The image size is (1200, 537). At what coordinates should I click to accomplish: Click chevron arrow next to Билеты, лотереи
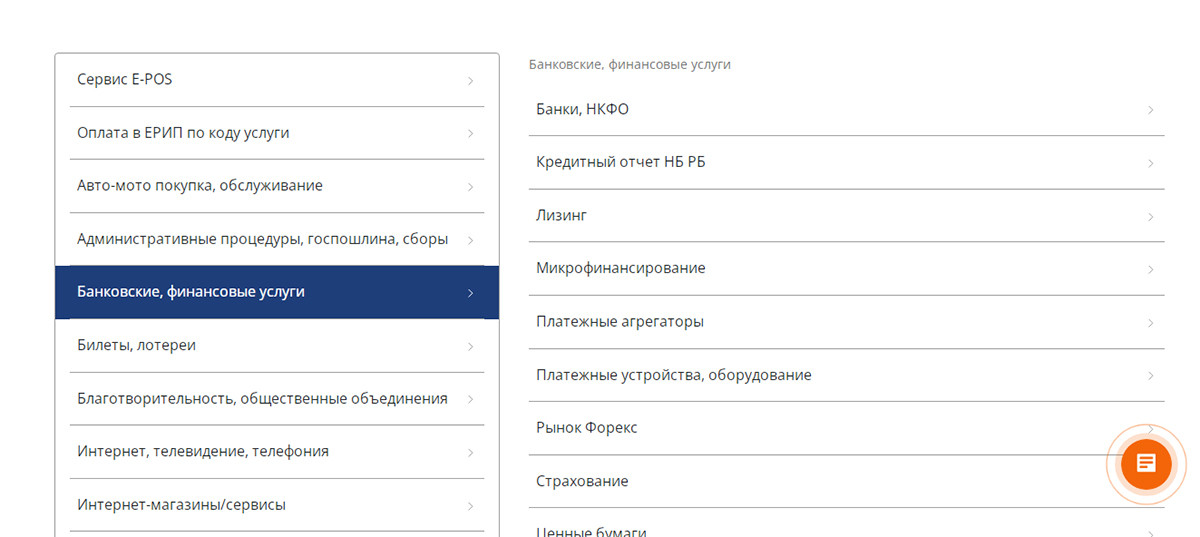click(470, 346)
